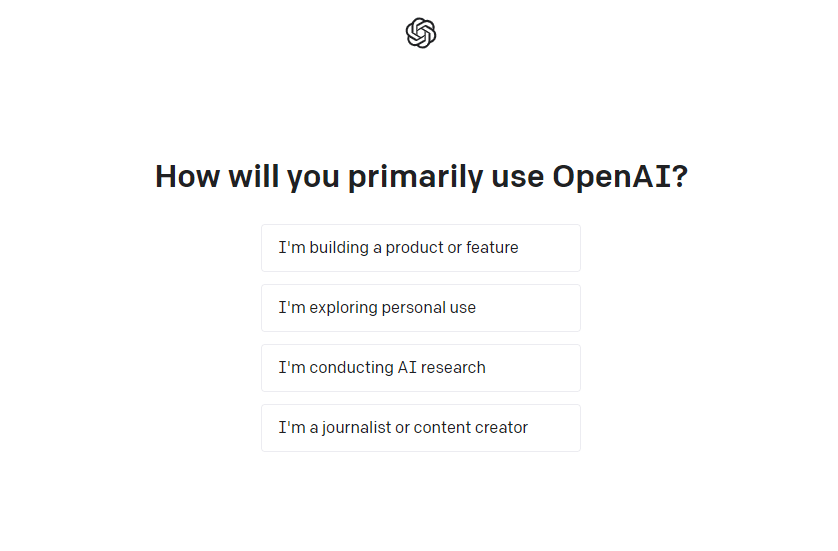The height and width of the screenshot is (551, 838).
Task: Indicate you are building a product
Action: tap(420, 248)
